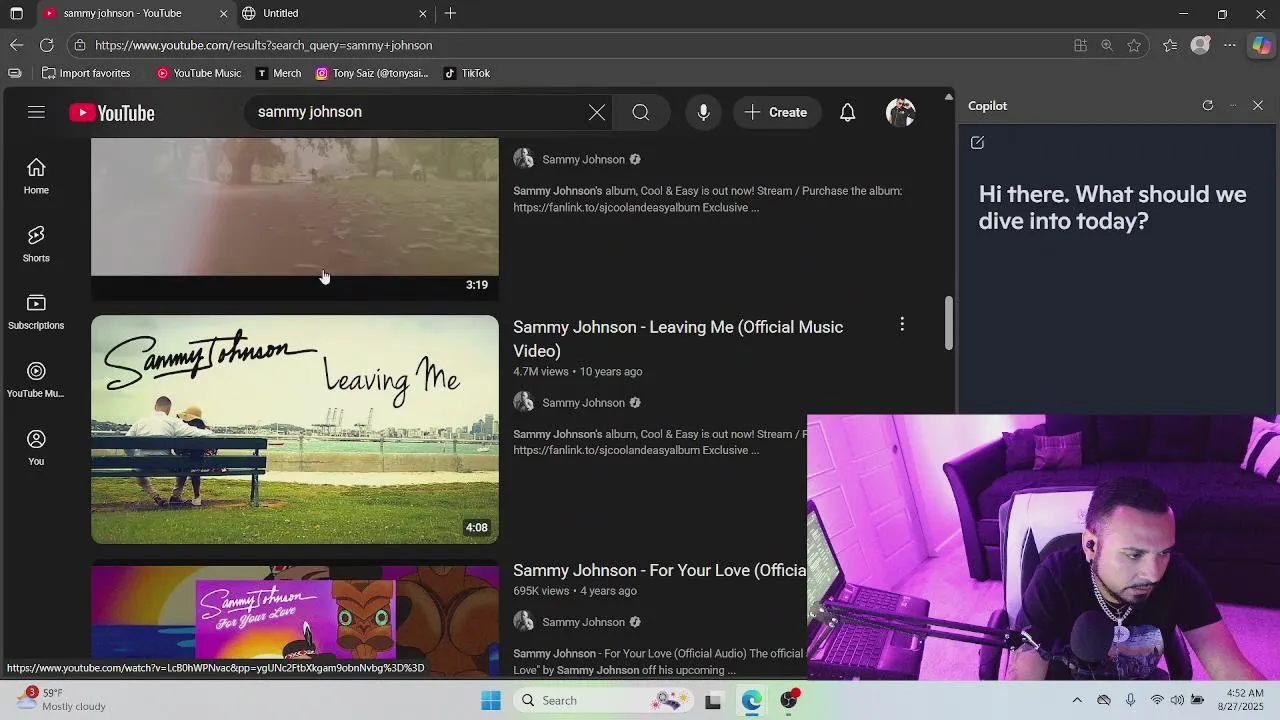Image resolution: width=1280 pixels, height=720 pixels.
Task: Reload the current page
Action: pyautogui.click(x=46, y=45)
